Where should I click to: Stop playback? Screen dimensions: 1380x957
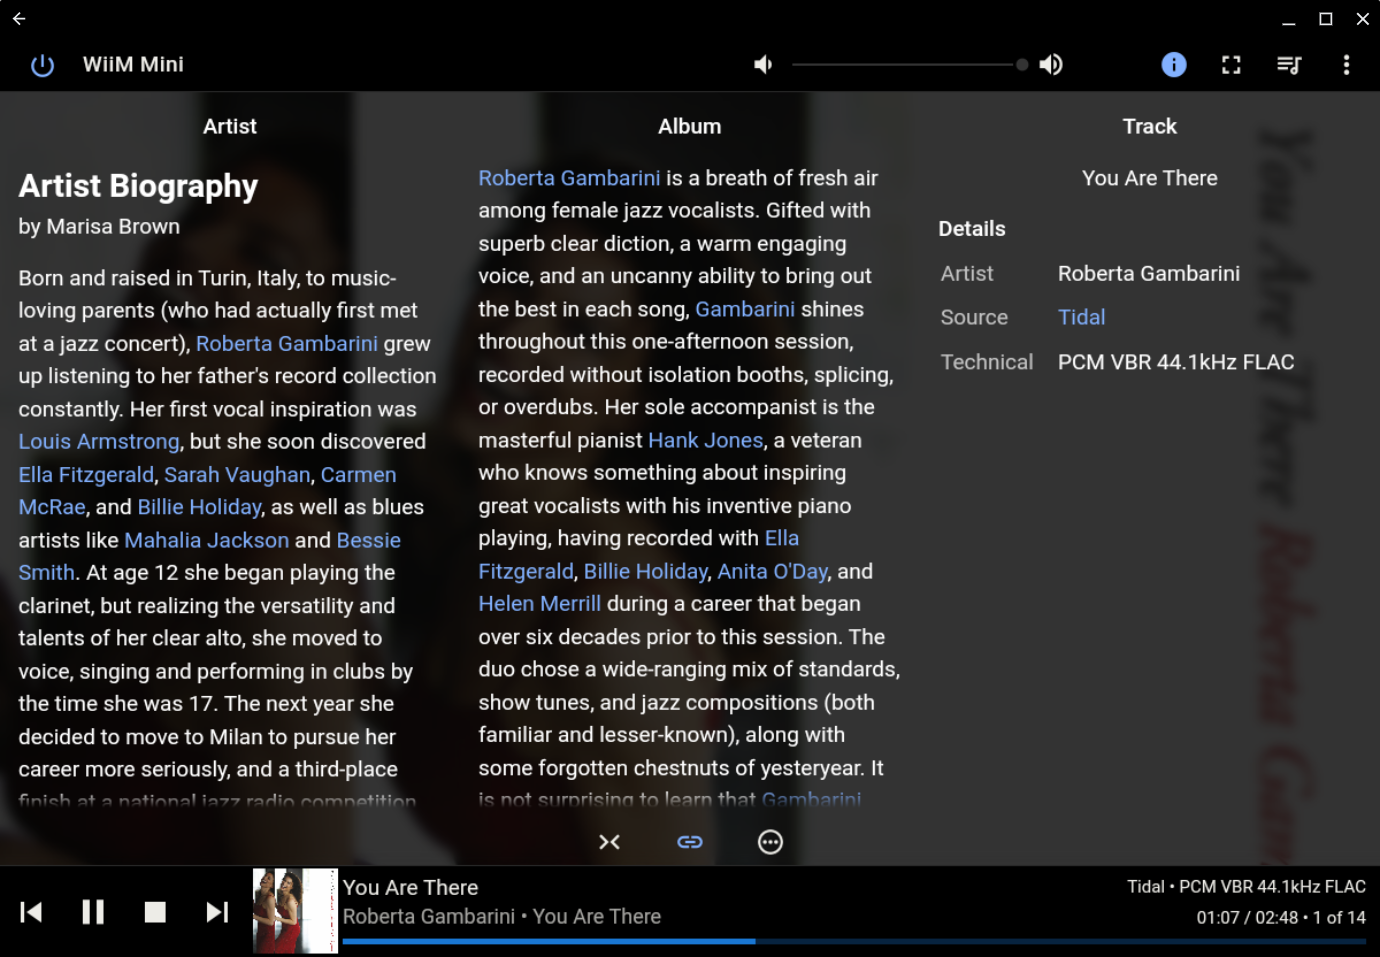click(x=155, y=912)
